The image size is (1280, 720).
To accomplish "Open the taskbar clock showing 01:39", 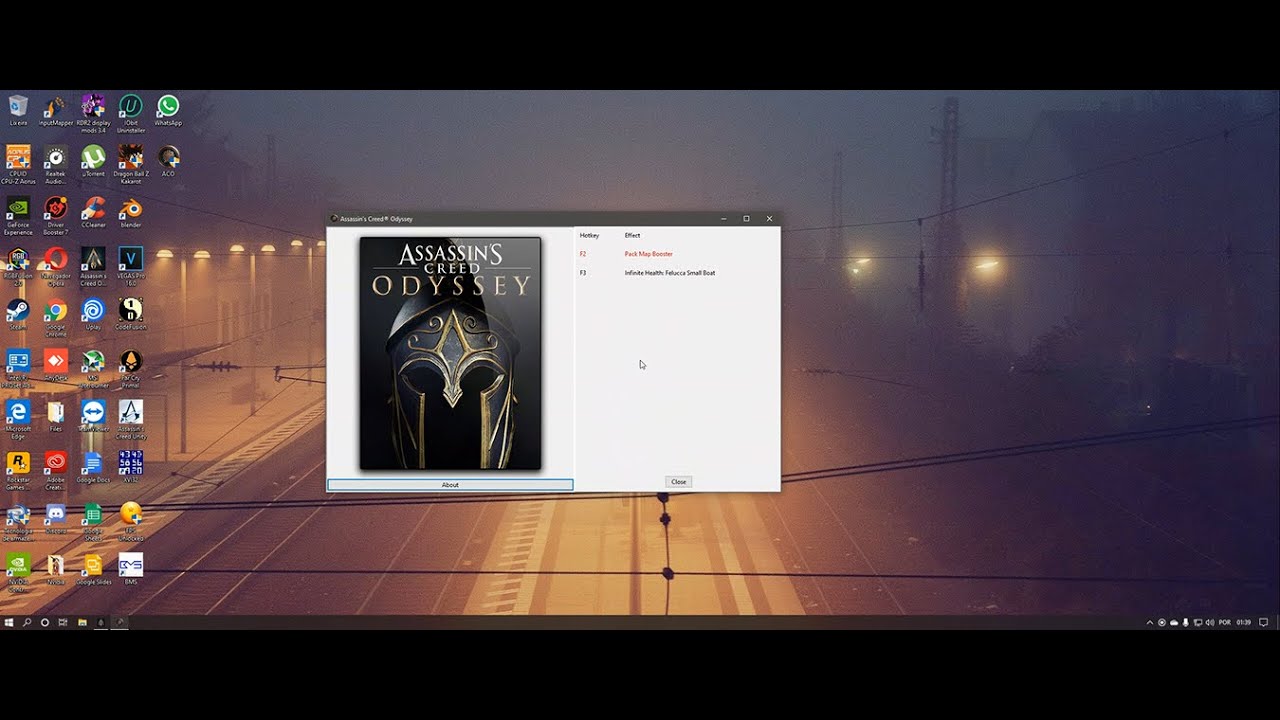I will (1243, 622).
